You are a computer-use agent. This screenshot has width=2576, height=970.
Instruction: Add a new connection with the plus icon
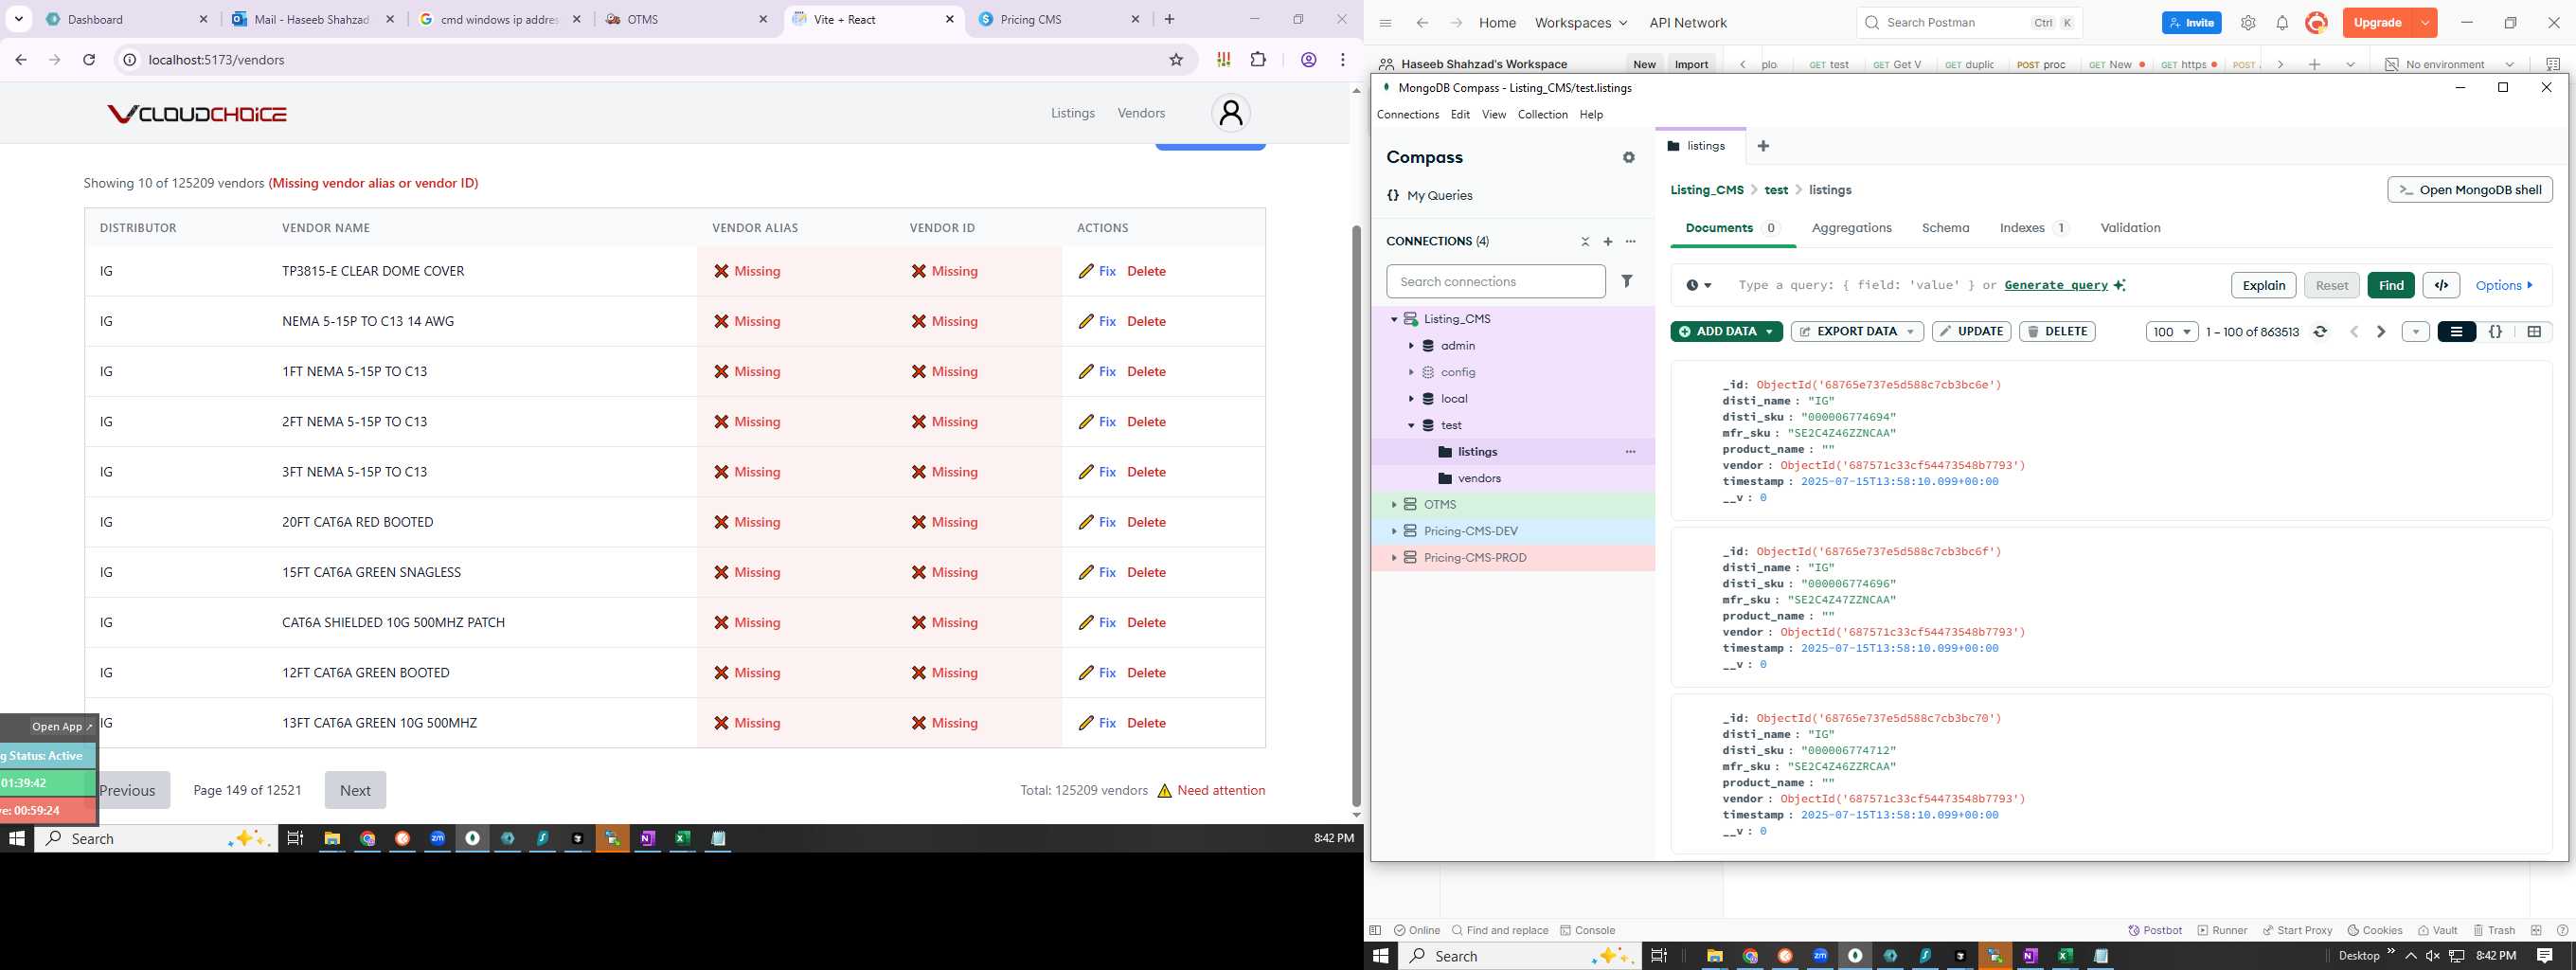1608,242
